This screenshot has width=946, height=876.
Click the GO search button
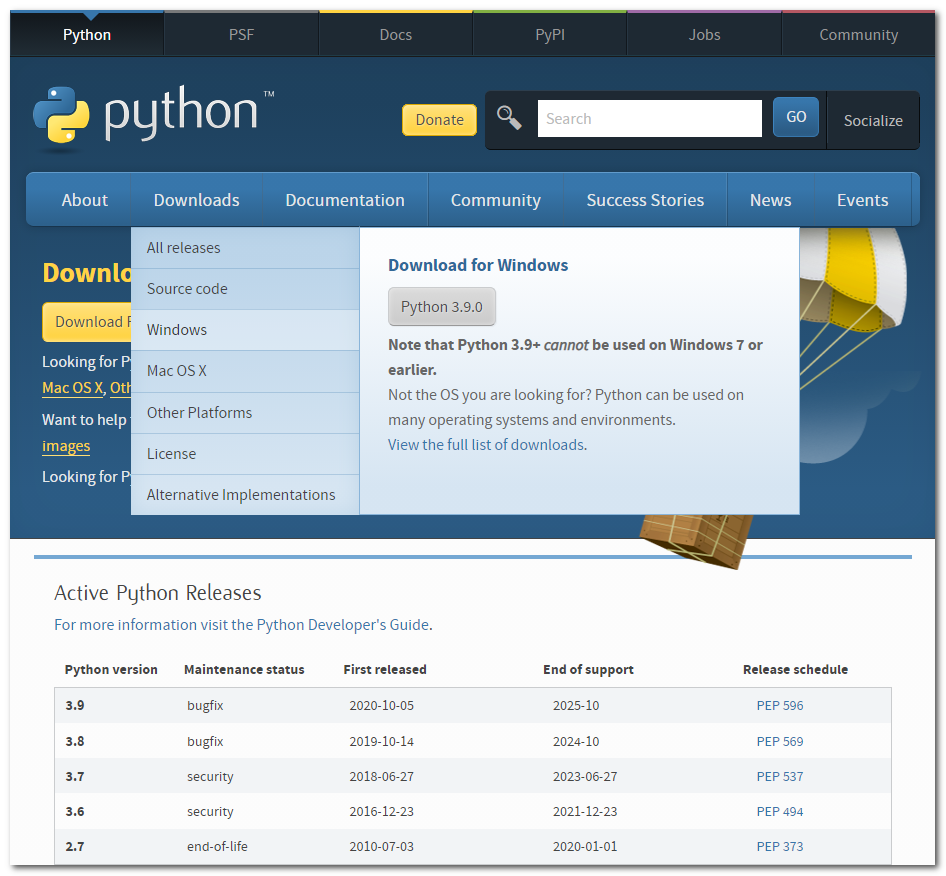(796, 116)
